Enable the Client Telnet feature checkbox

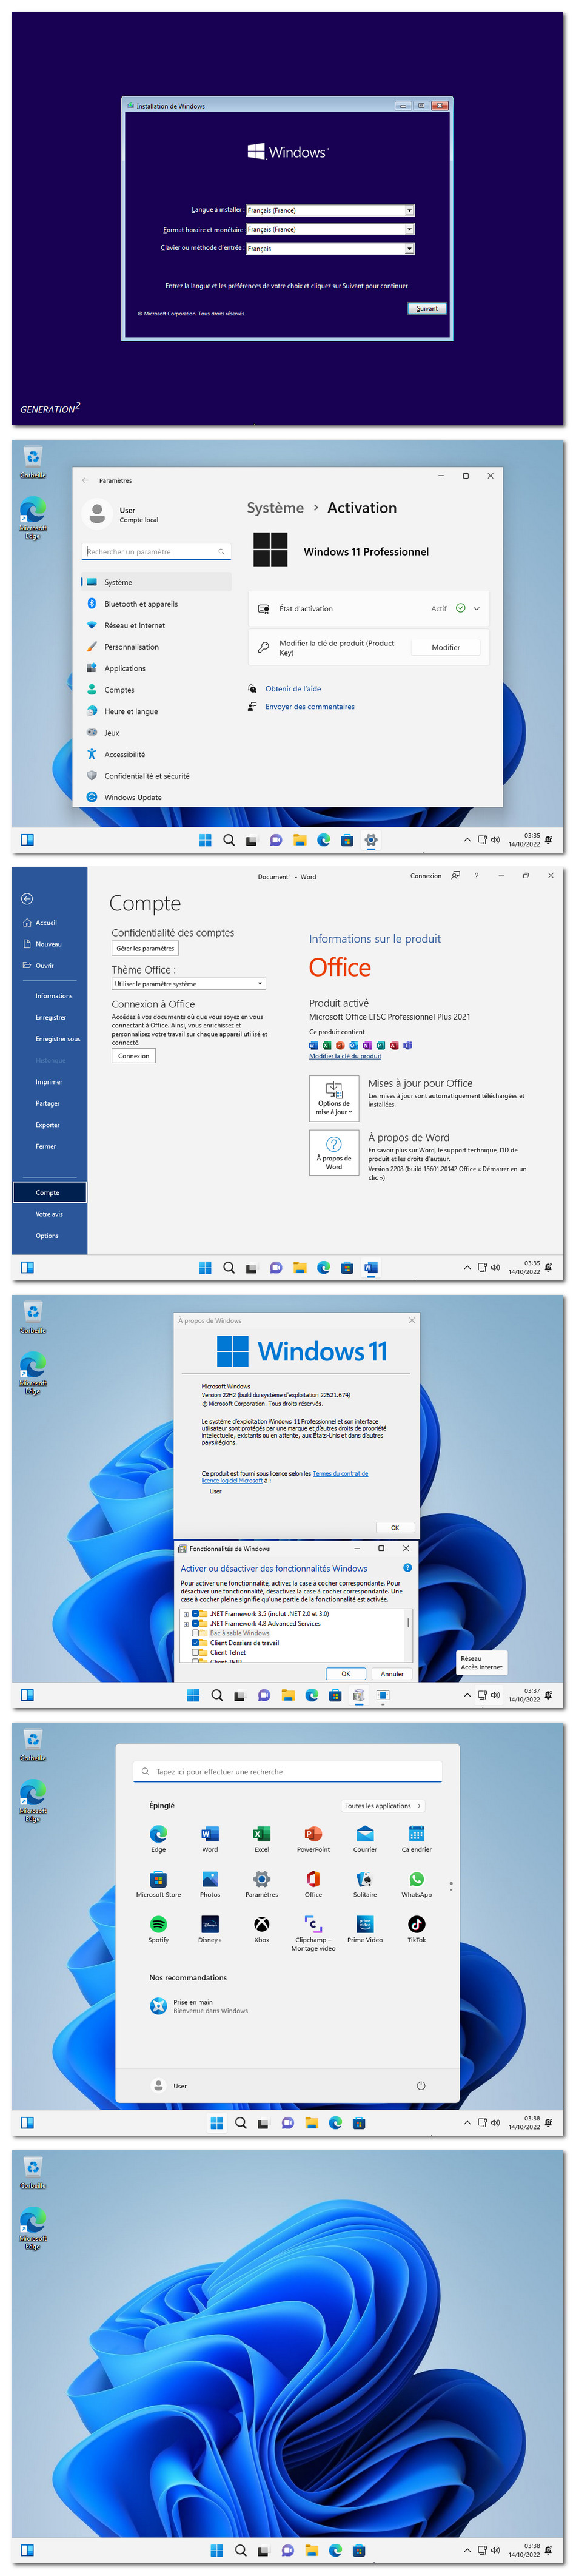195,1653
